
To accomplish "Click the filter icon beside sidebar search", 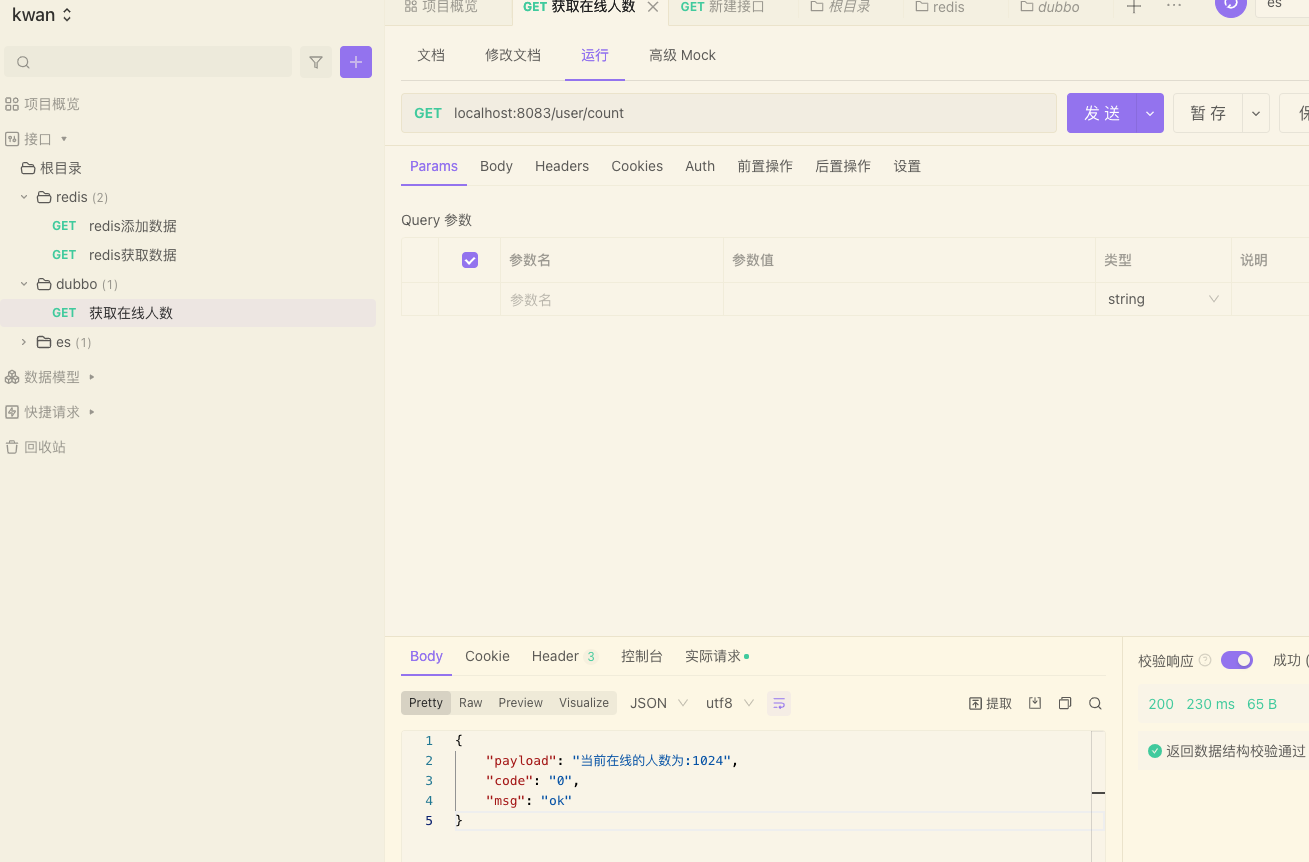I will pyautogui.click(x=316, y=62).
